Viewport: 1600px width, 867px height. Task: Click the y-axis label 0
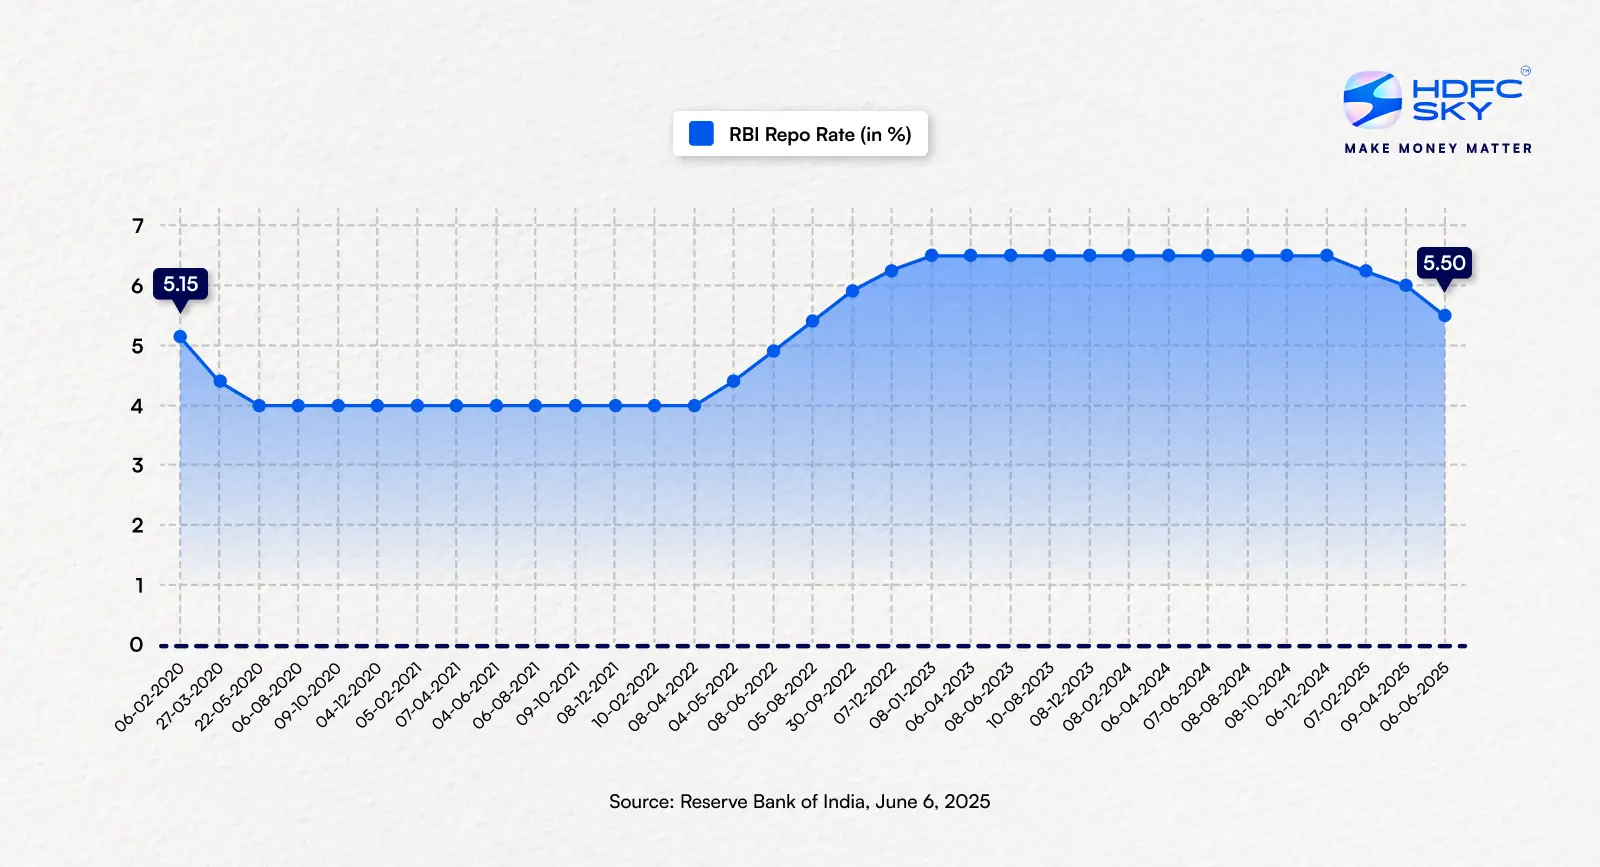click(136, 645)
